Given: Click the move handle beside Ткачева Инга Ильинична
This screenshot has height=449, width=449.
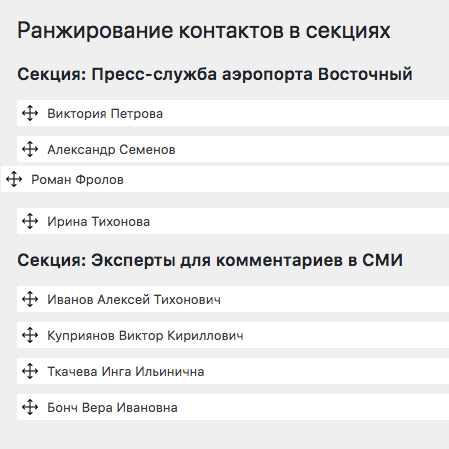Looking at the screenshot, I should pos(30,371).
